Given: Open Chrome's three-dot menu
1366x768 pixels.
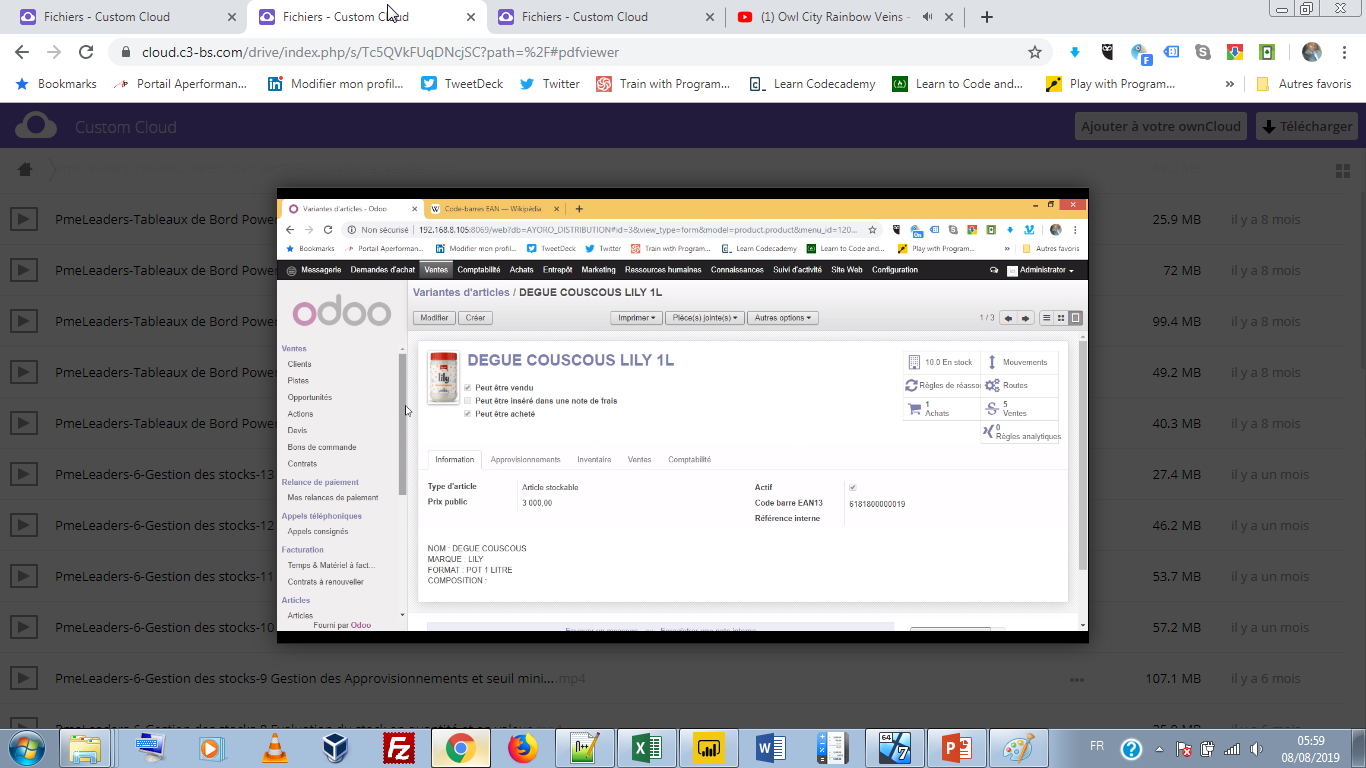Looking at the screenshot, I should [1345, 52].
